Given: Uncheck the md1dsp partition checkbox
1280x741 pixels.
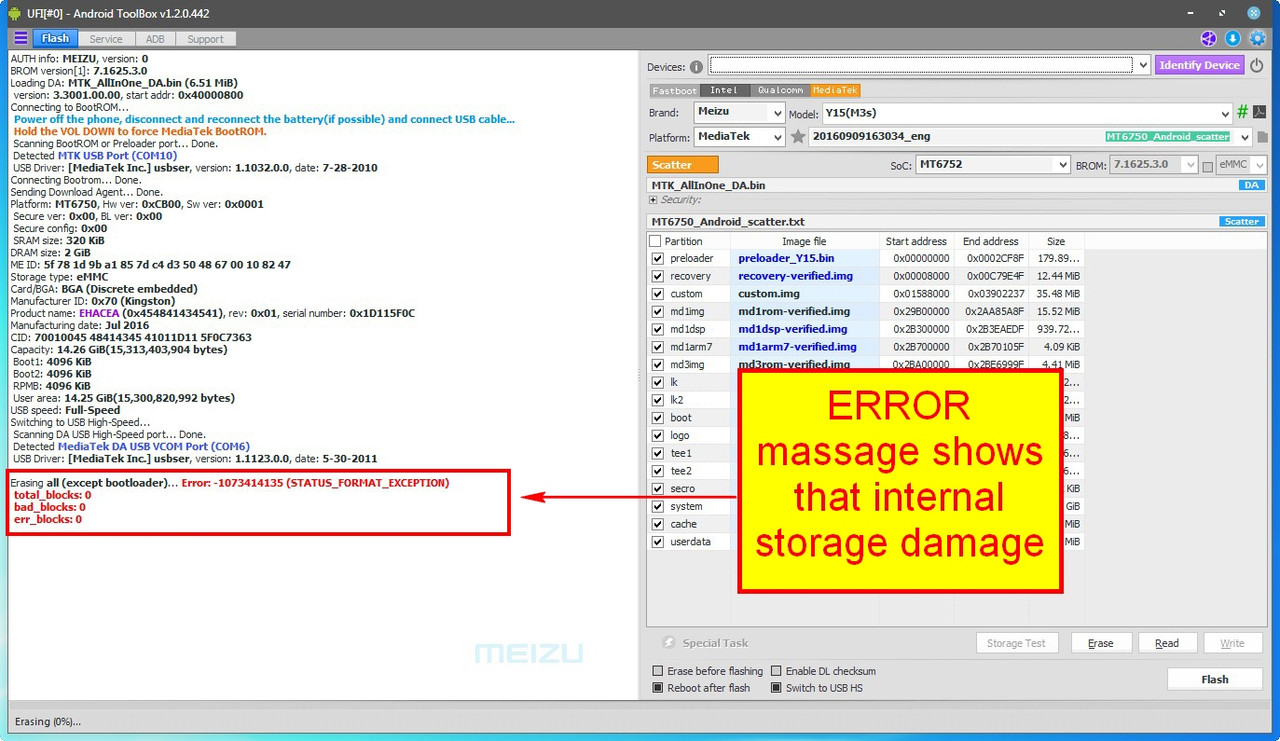Looking at the screenshot, I should coord(657,329).
